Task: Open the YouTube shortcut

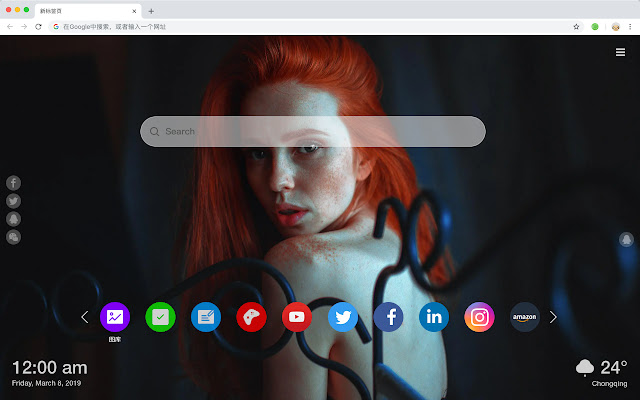Action: click(x=297, y=317)
